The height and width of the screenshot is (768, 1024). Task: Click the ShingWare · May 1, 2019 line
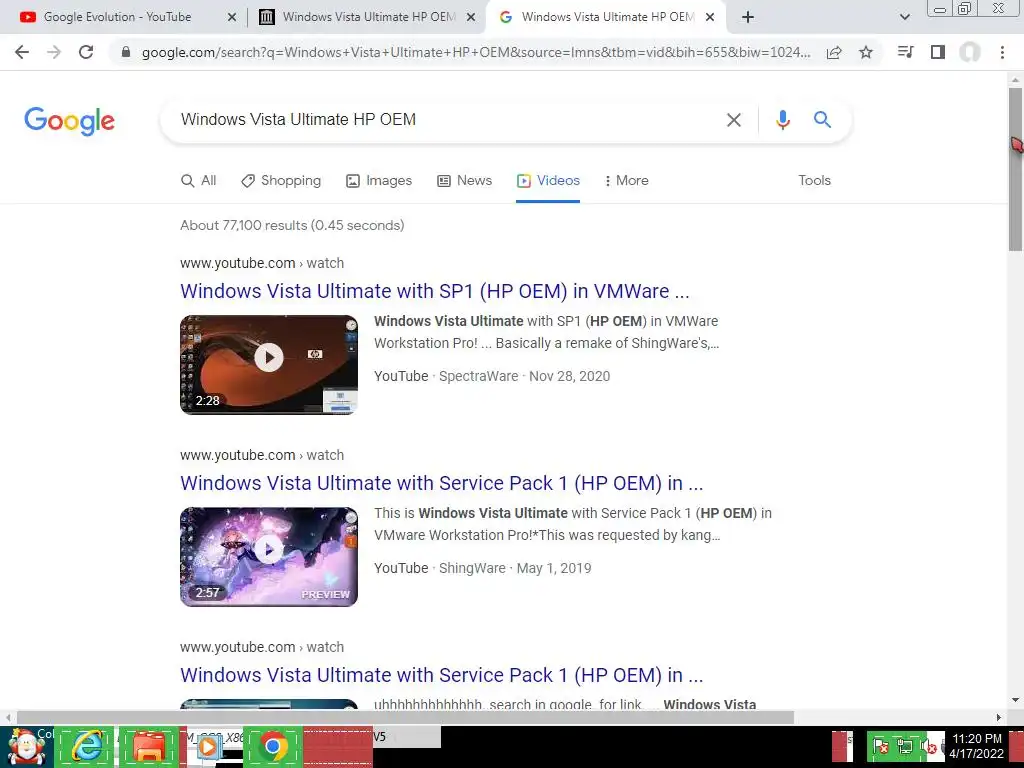tap(515, 568)
